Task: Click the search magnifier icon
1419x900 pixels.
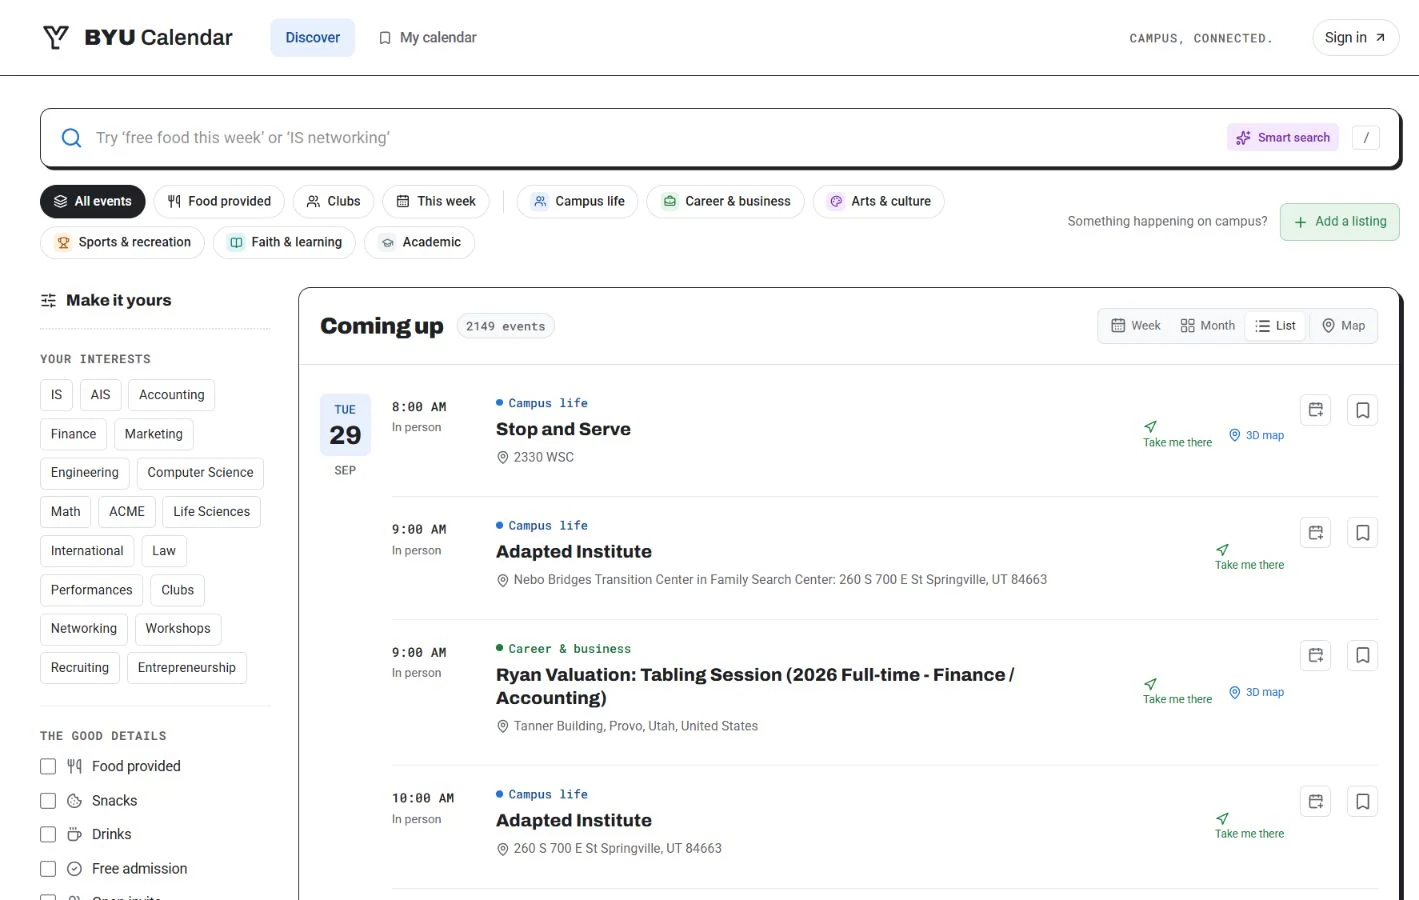Action: (x=72, y=138)
